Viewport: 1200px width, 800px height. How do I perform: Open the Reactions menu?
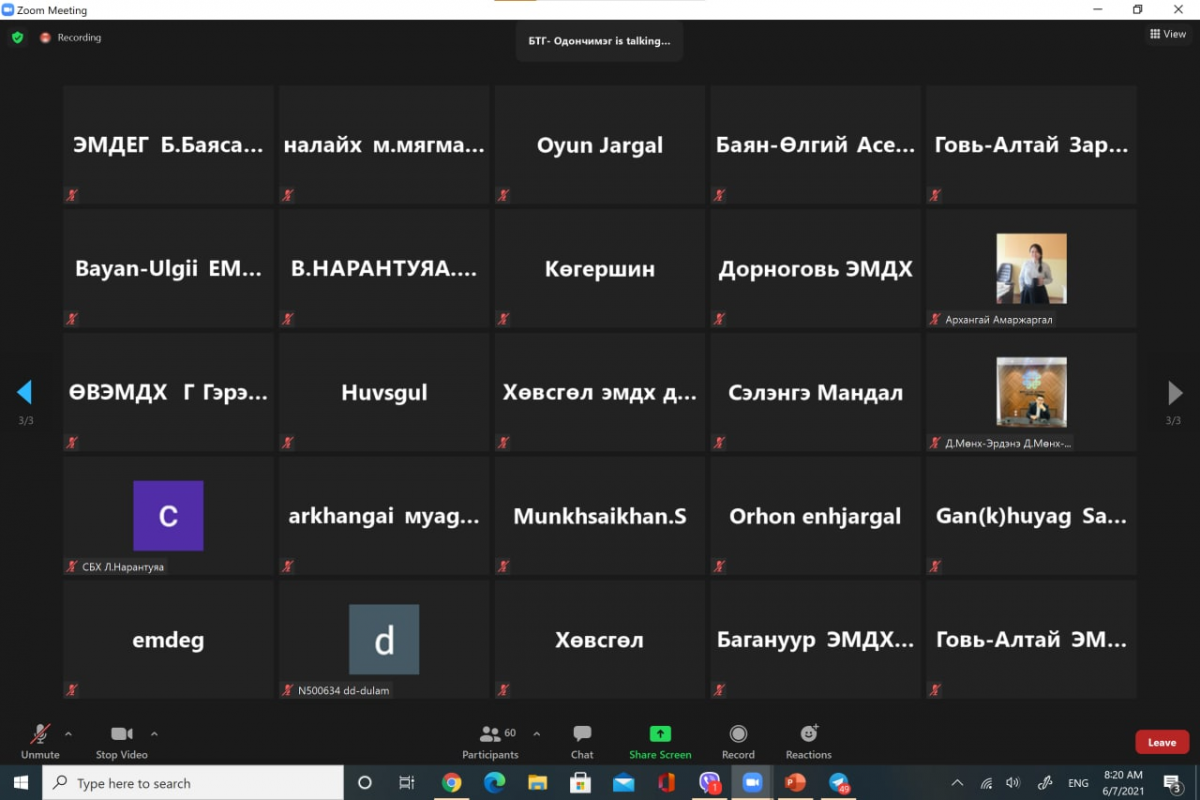tap(808, 741)
